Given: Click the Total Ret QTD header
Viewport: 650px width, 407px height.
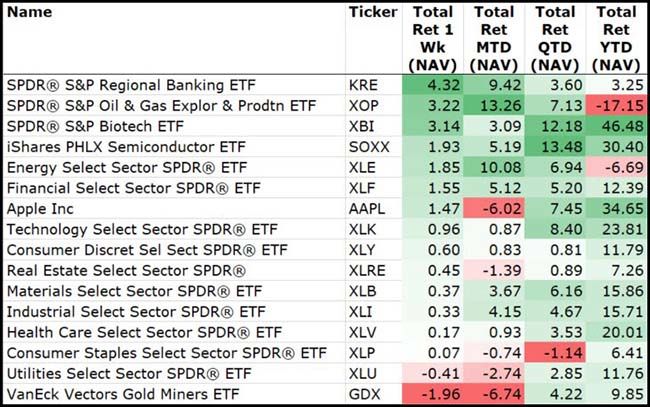Looking at the screenshot, I should click(555, 38).
